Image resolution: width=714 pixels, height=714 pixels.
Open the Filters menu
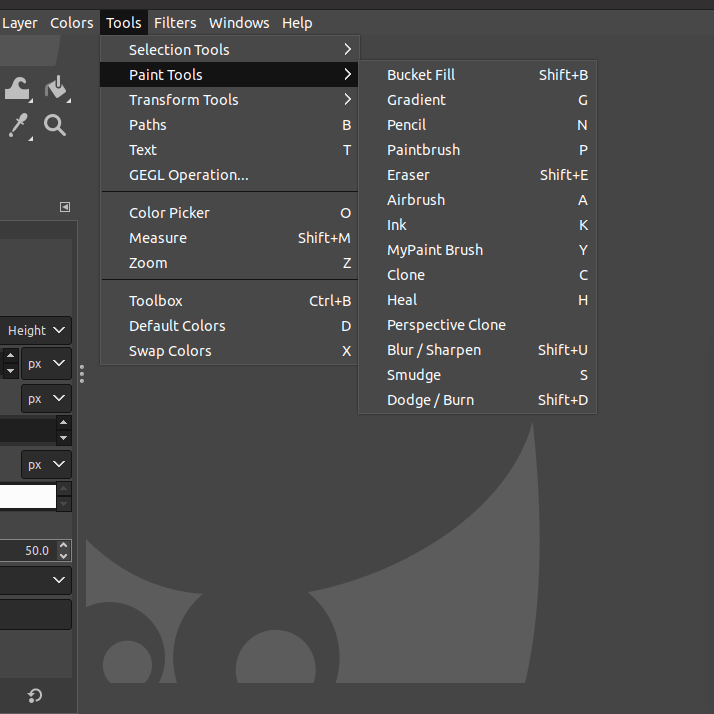(x=175, y=23)
